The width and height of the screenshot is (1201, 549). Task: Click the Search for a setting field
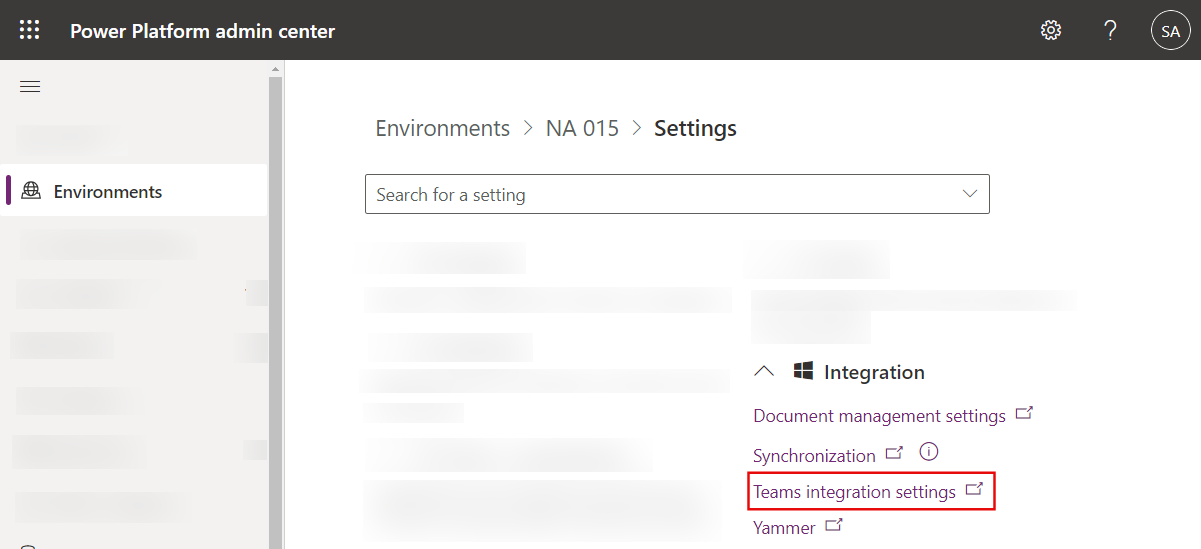click(x=677, y=194)
